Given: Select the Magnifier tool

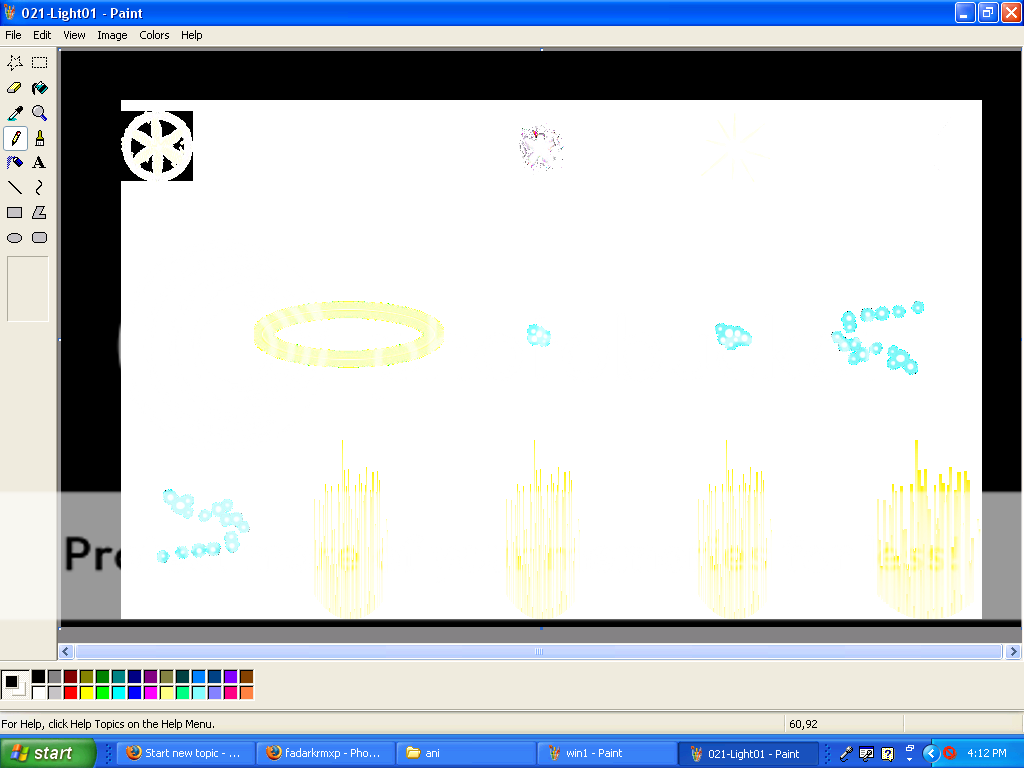Looking at the screenshot, I should tap(39, 113).
